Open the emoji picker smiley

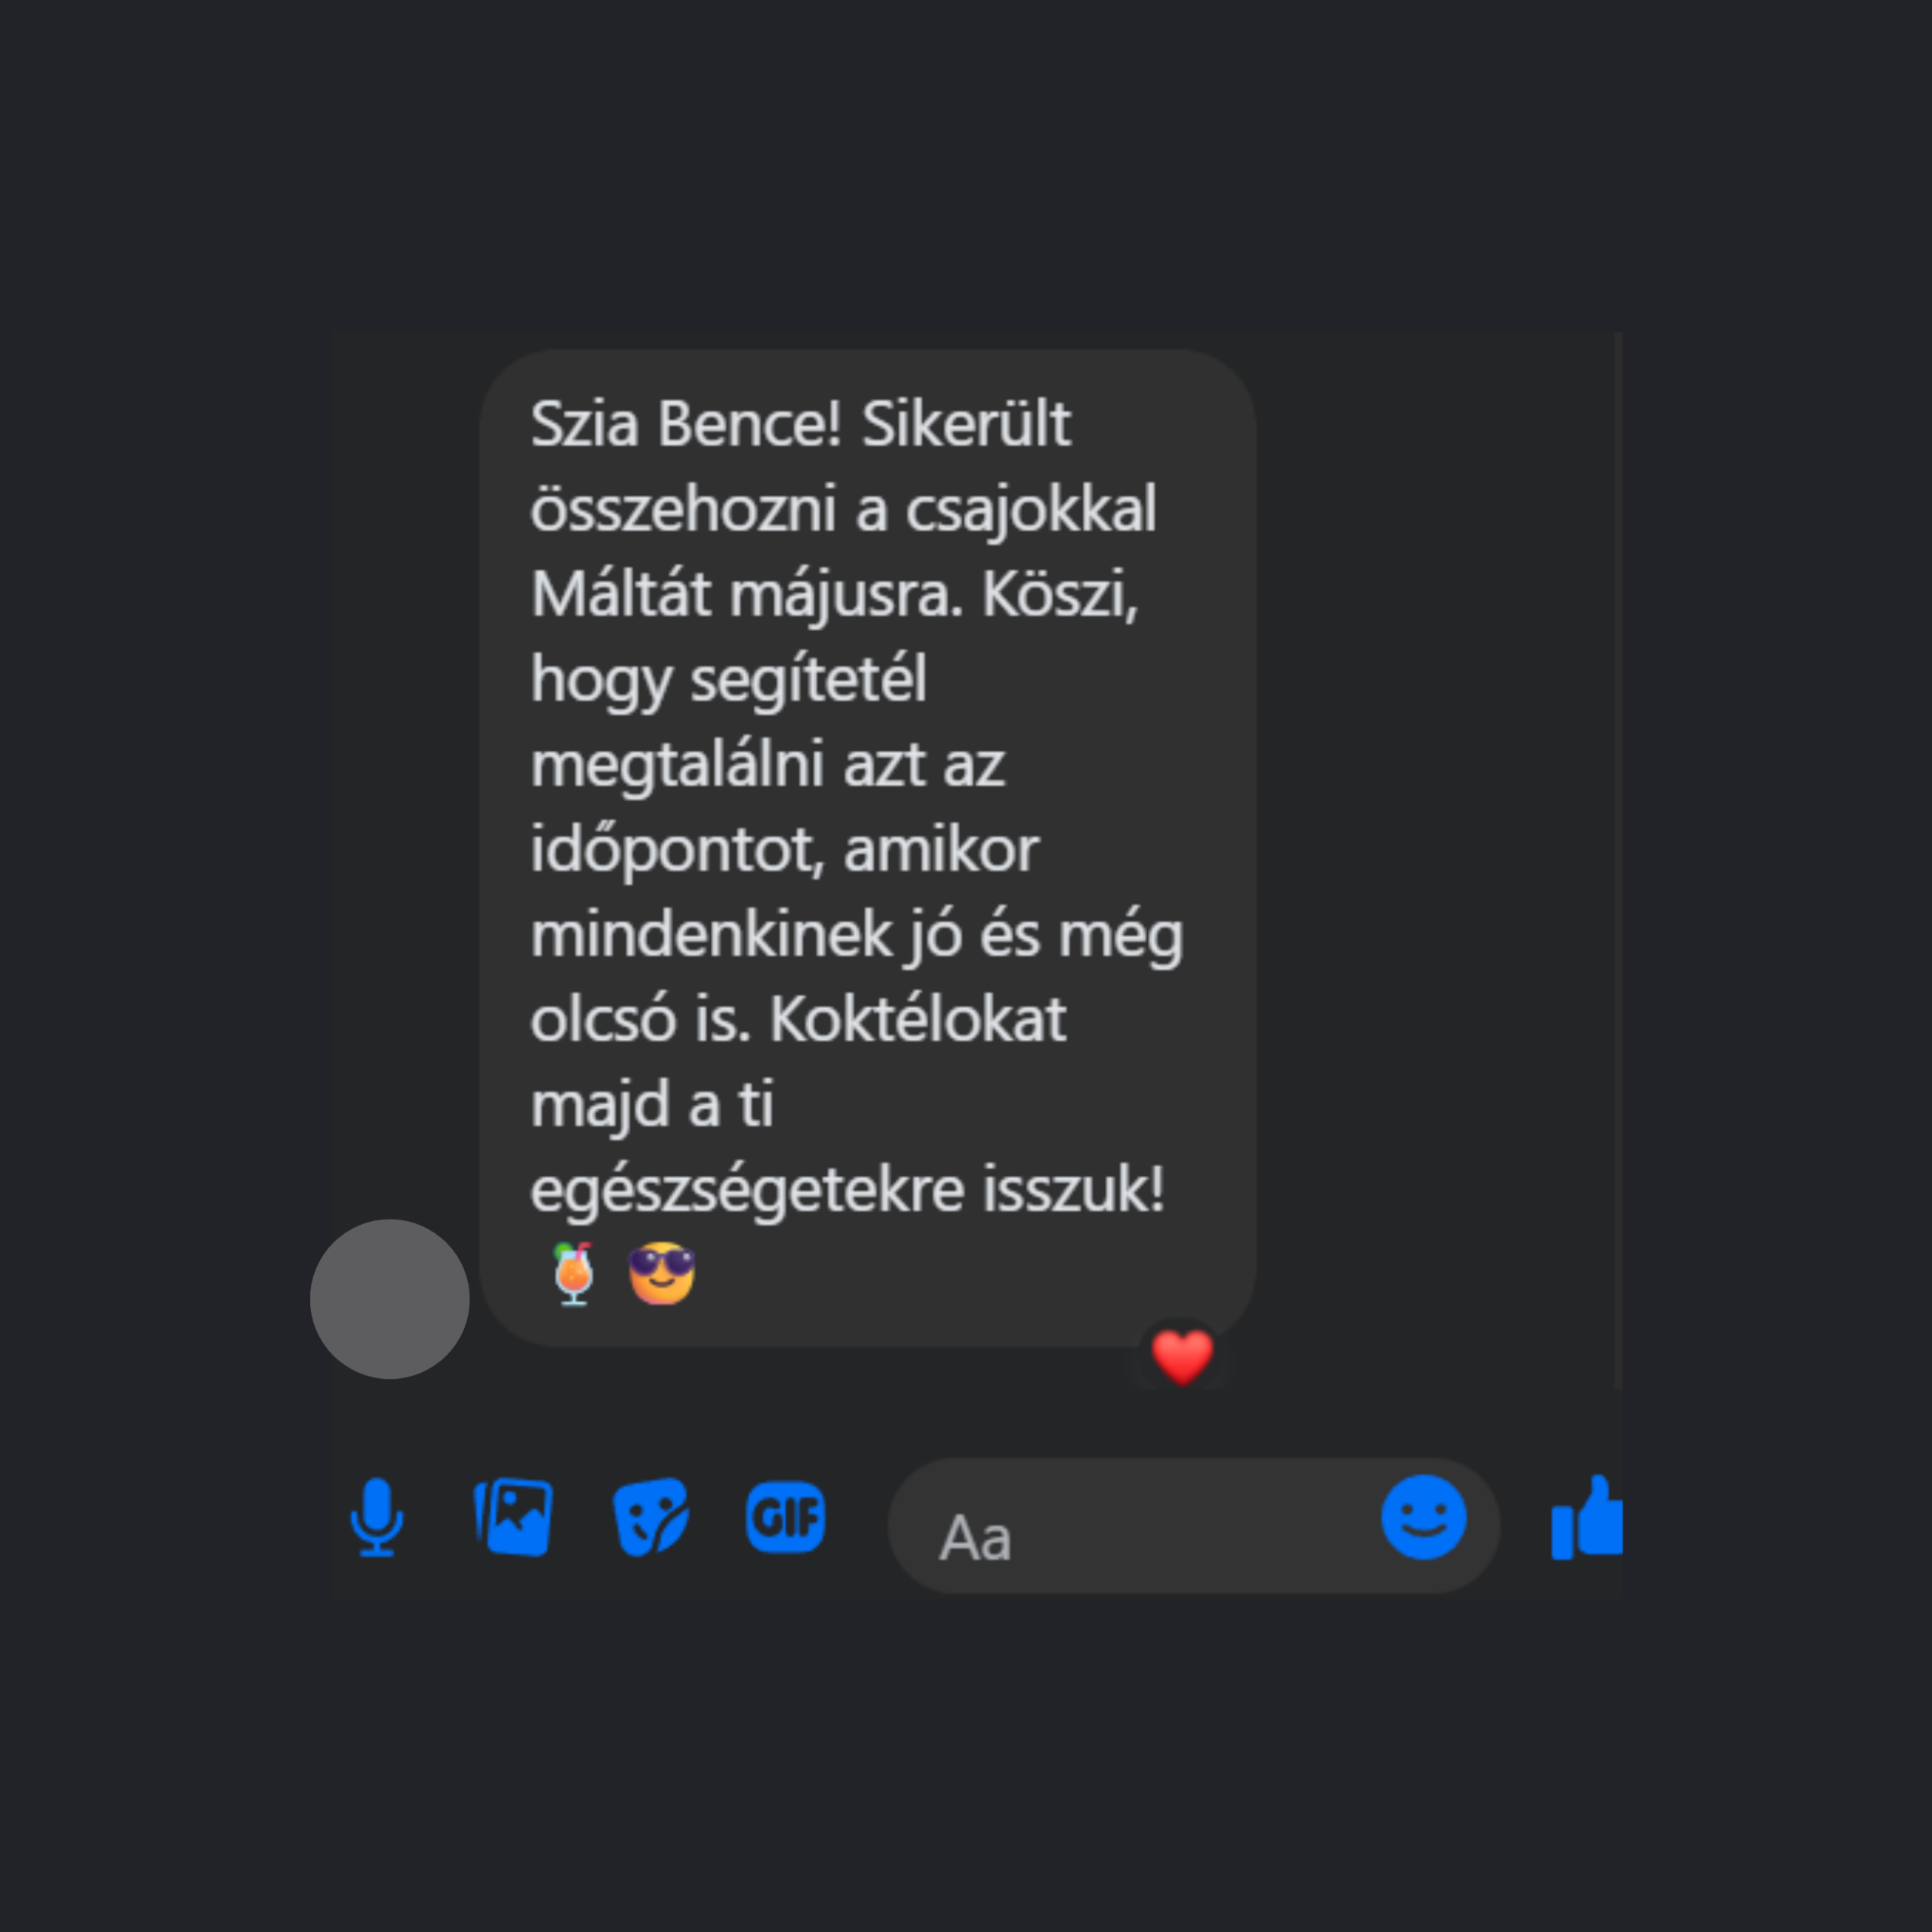click(1424, 1517)
